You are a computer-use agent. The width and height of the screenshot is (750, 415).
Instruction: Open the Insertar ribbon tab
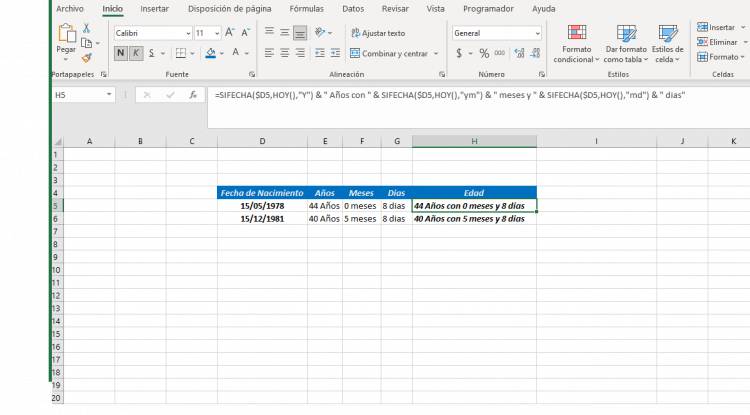154,8
